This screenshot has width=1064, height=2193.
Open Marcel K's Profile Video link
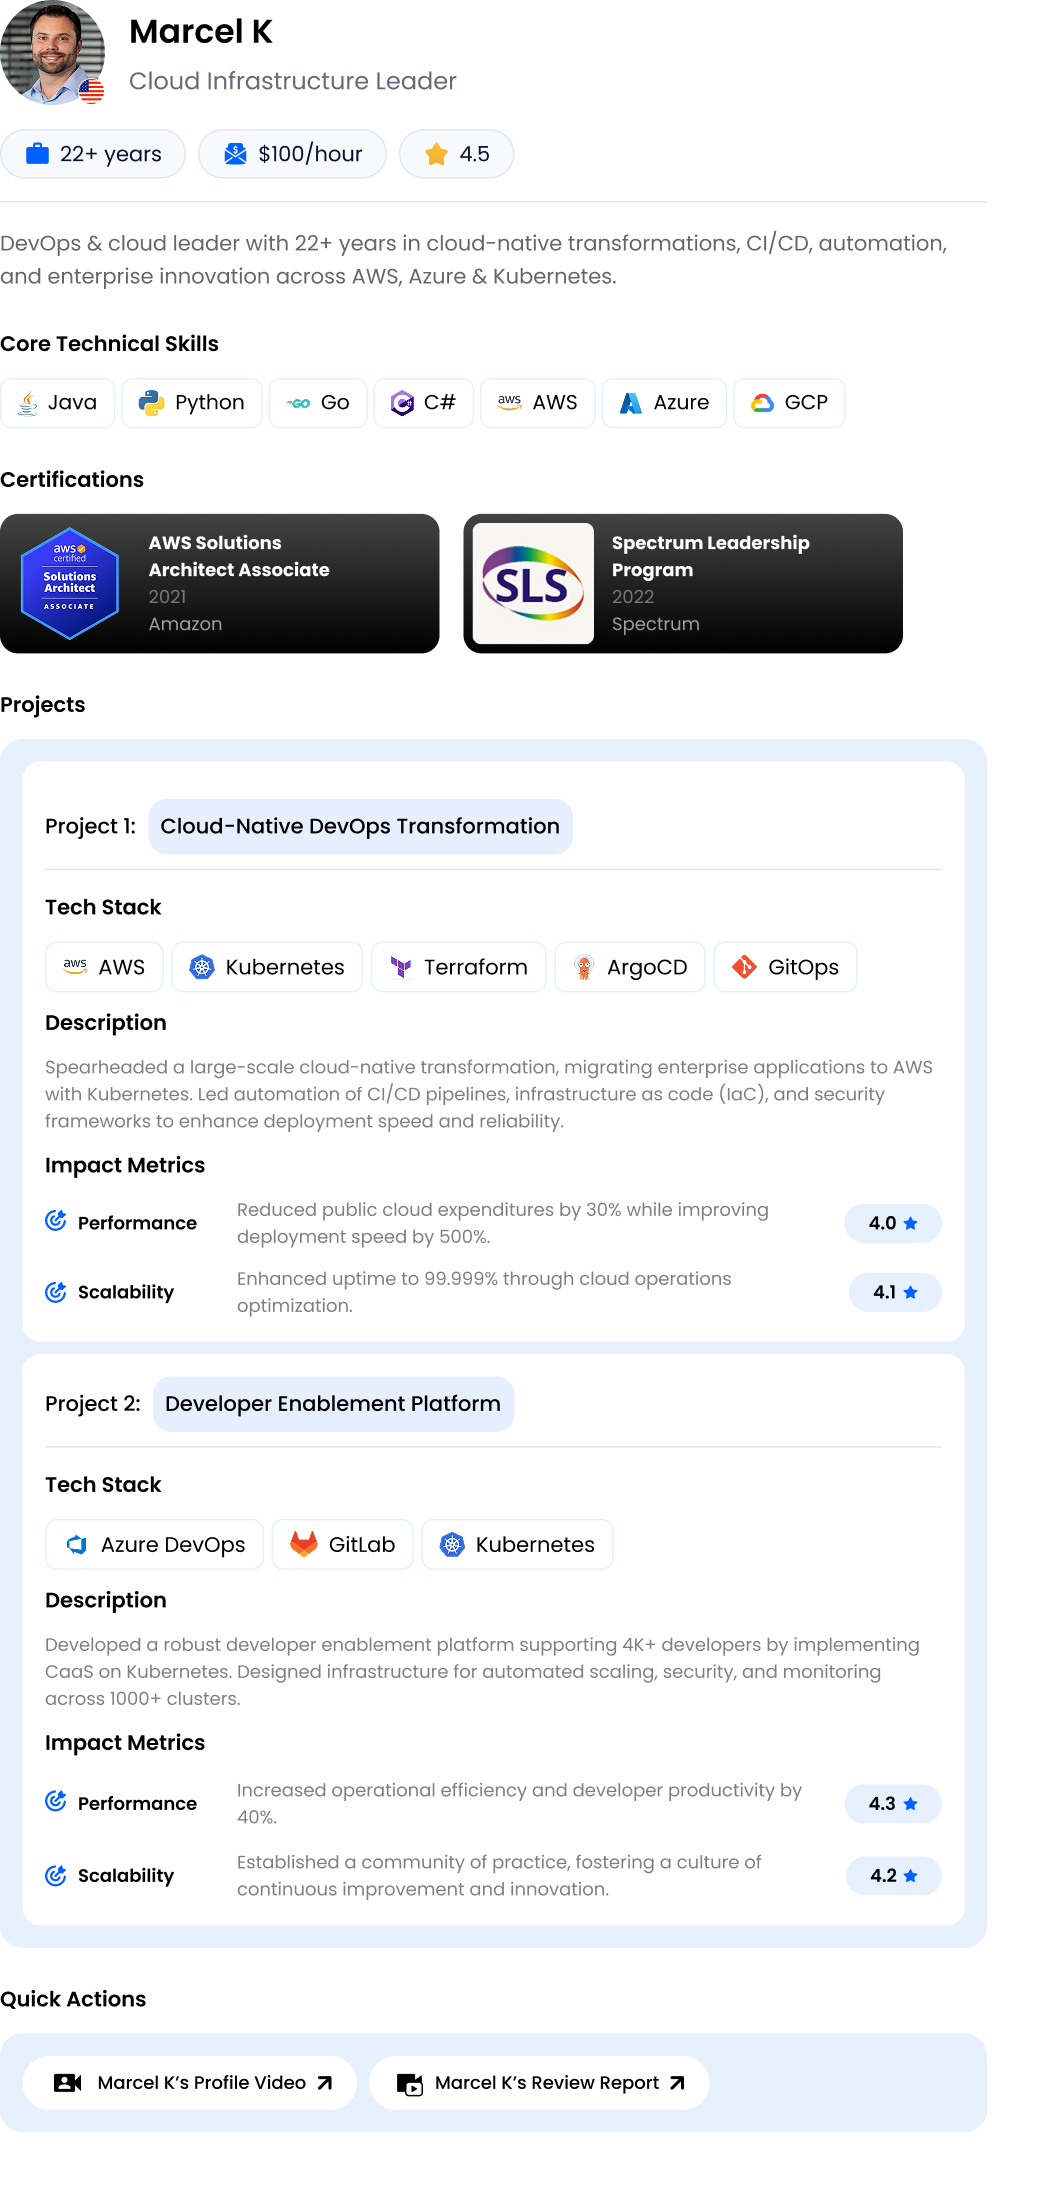click(x=190, y=2083)
